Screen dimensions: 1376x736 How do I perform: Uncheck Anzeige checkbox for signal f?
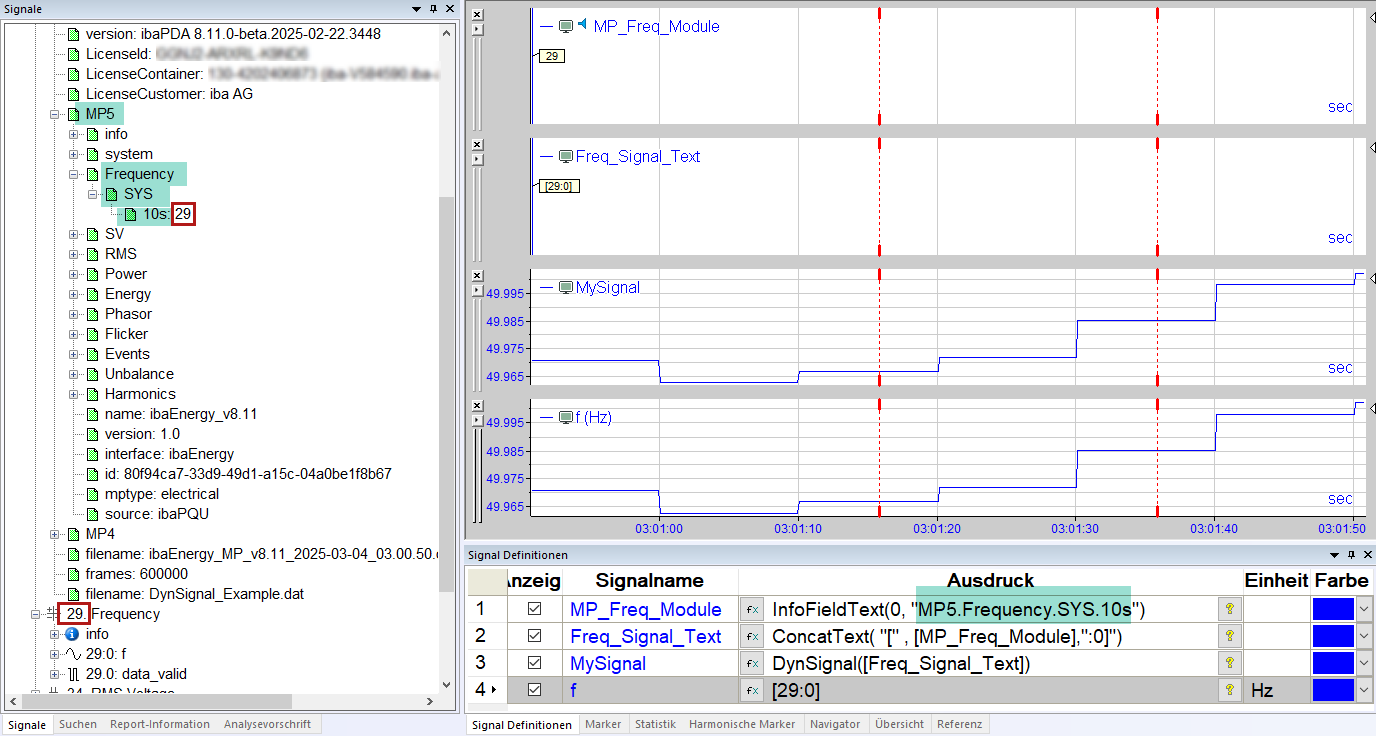click(x=534, y=690)
